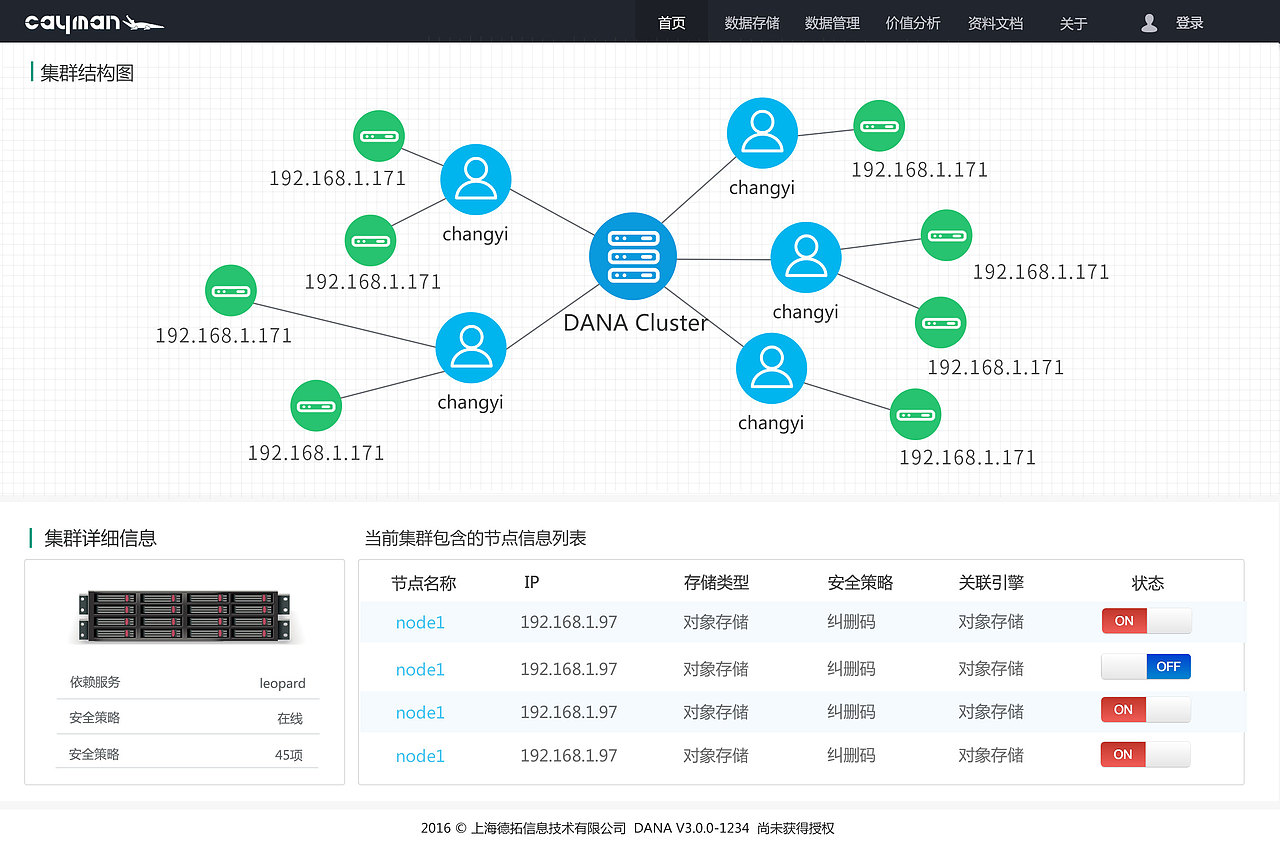Select the top-center changyi user node icon
This screenshot has height=844, width=1280.
[762, 131]
